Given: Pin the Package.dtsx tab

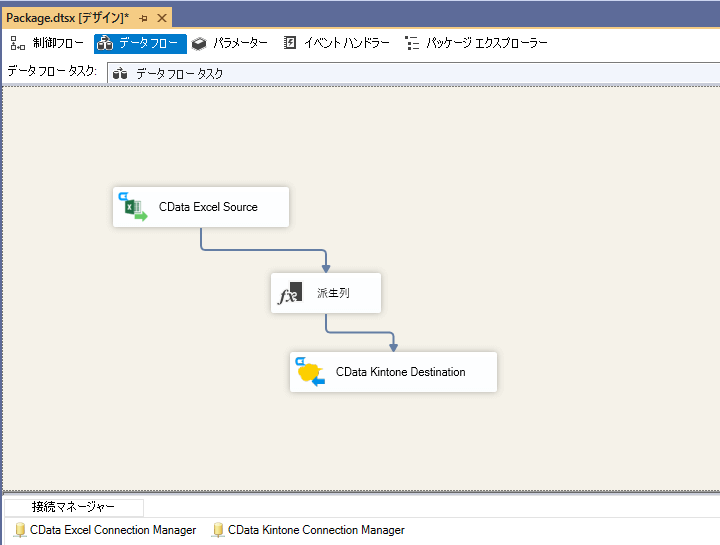Looking at the screenshot, I should 143,18.
